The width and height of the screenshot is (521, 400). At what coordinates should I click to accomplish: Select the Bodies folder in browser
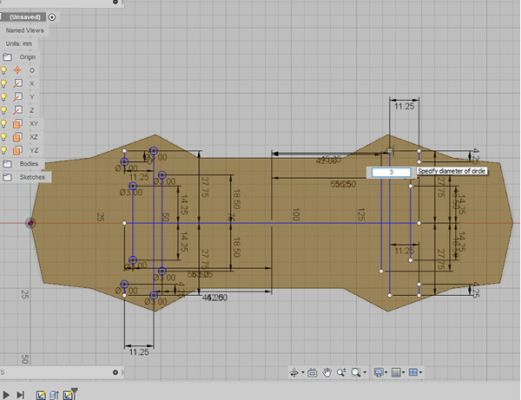tap(29, 164)
